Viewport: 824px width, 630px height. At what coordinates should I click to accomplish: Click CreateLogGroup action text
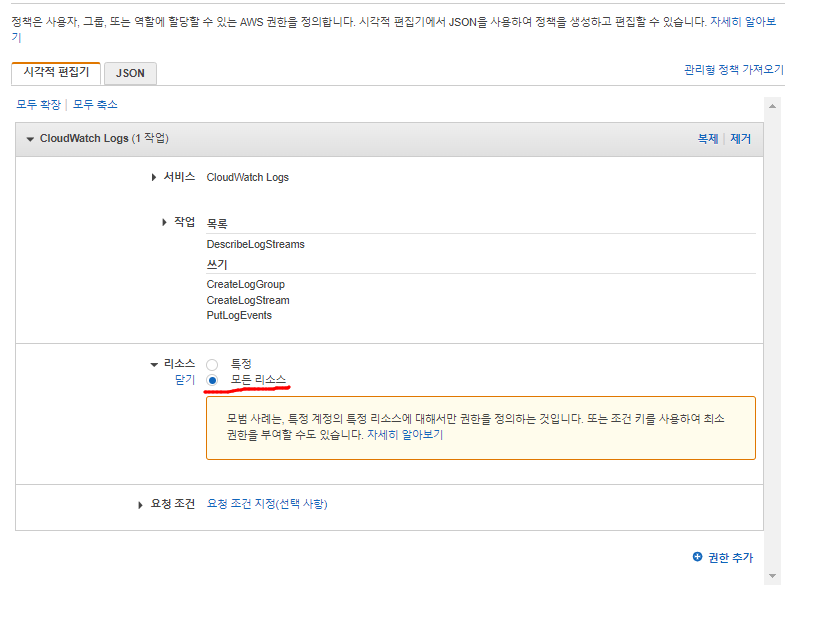coord(245,284)
